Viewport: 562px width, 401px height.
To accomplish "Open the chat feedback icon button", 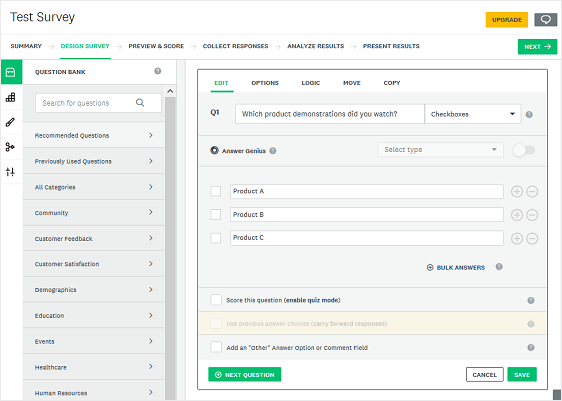I will pyautogui.click(x=546, y=20).
